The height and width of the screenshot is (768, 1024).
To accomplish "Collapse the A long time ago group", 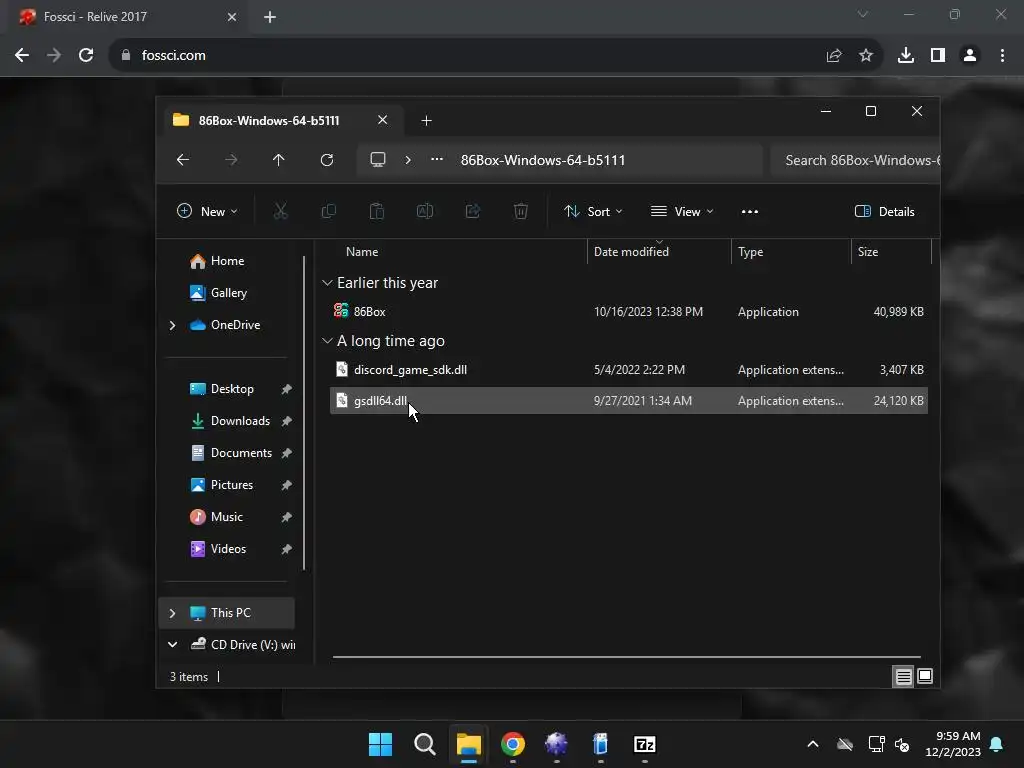I will click(x=327, y=341).
